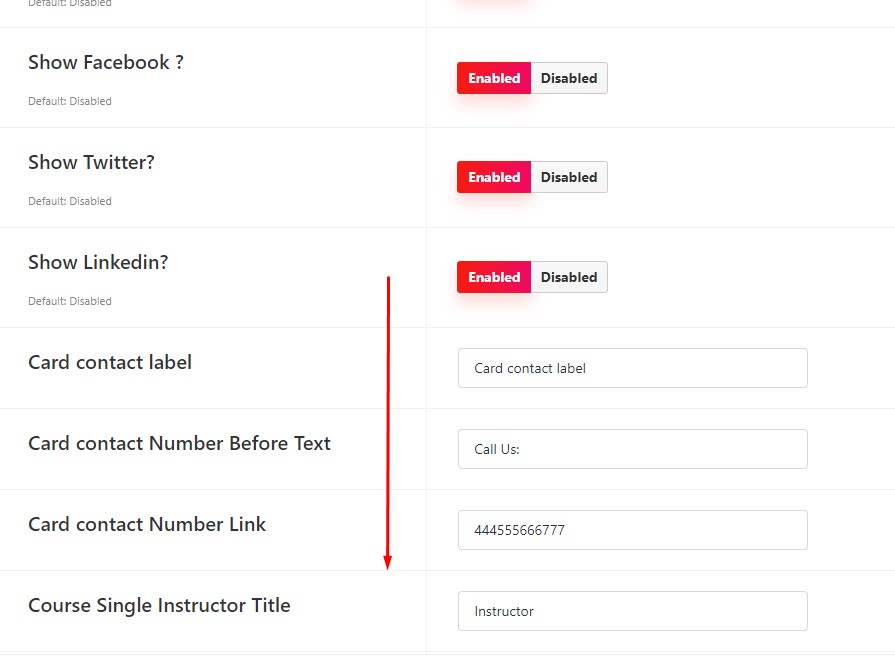Click Course Single Instructor Title heading

pyautogui.click(x=159, y=606)
